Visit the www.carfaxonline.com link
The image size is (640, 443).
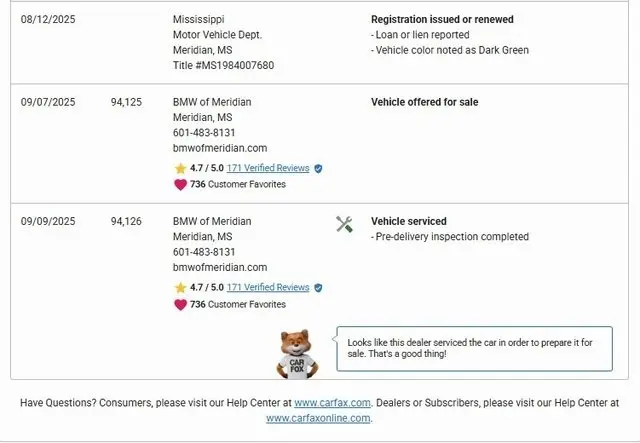point(318,418)
